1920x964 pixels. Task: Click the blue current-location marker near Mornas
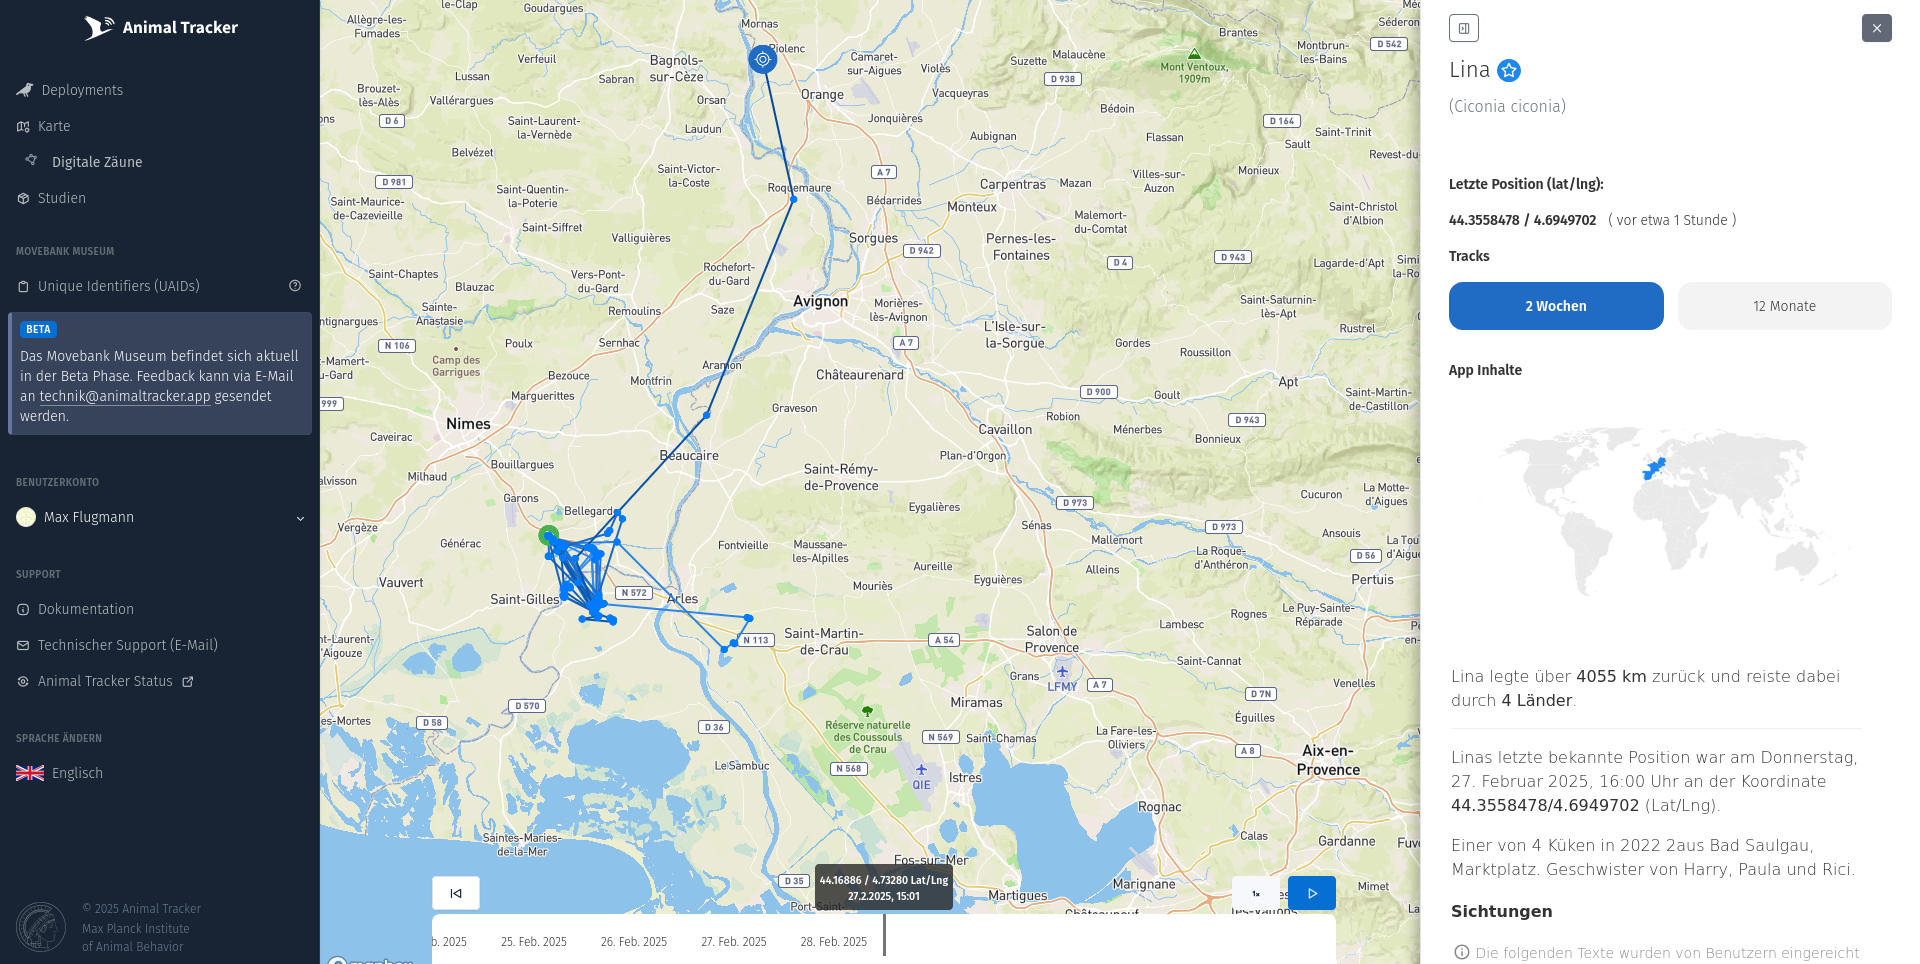763,59
